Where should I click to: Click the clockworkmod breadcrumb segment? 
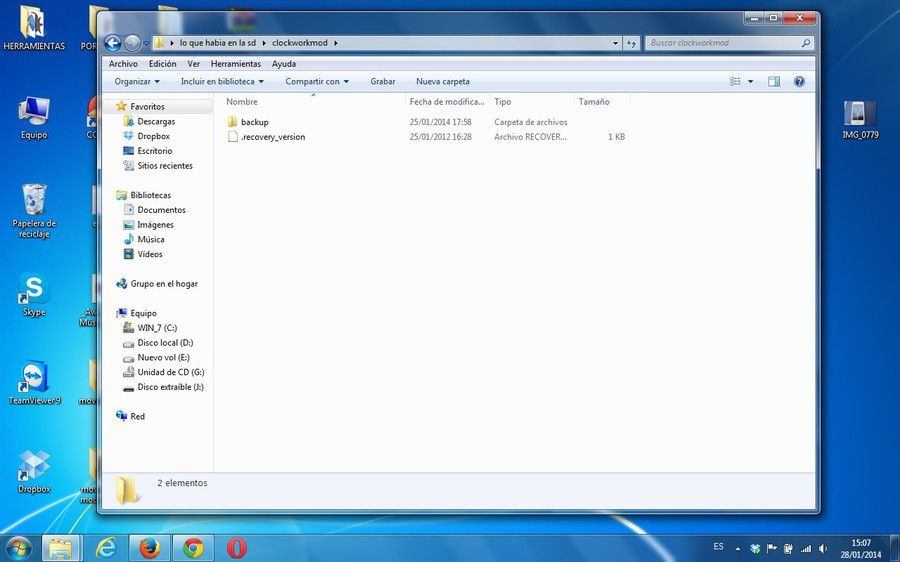300,43
